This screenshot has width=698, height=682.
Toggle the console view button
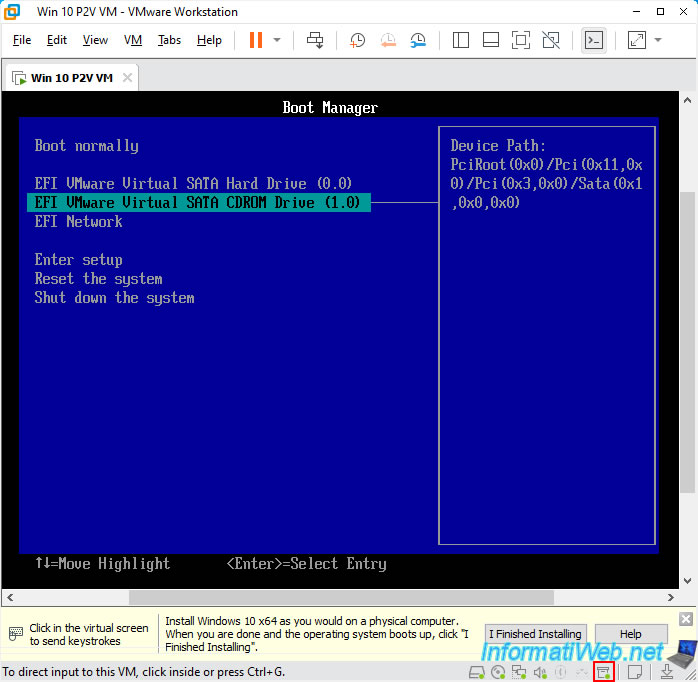594,41
